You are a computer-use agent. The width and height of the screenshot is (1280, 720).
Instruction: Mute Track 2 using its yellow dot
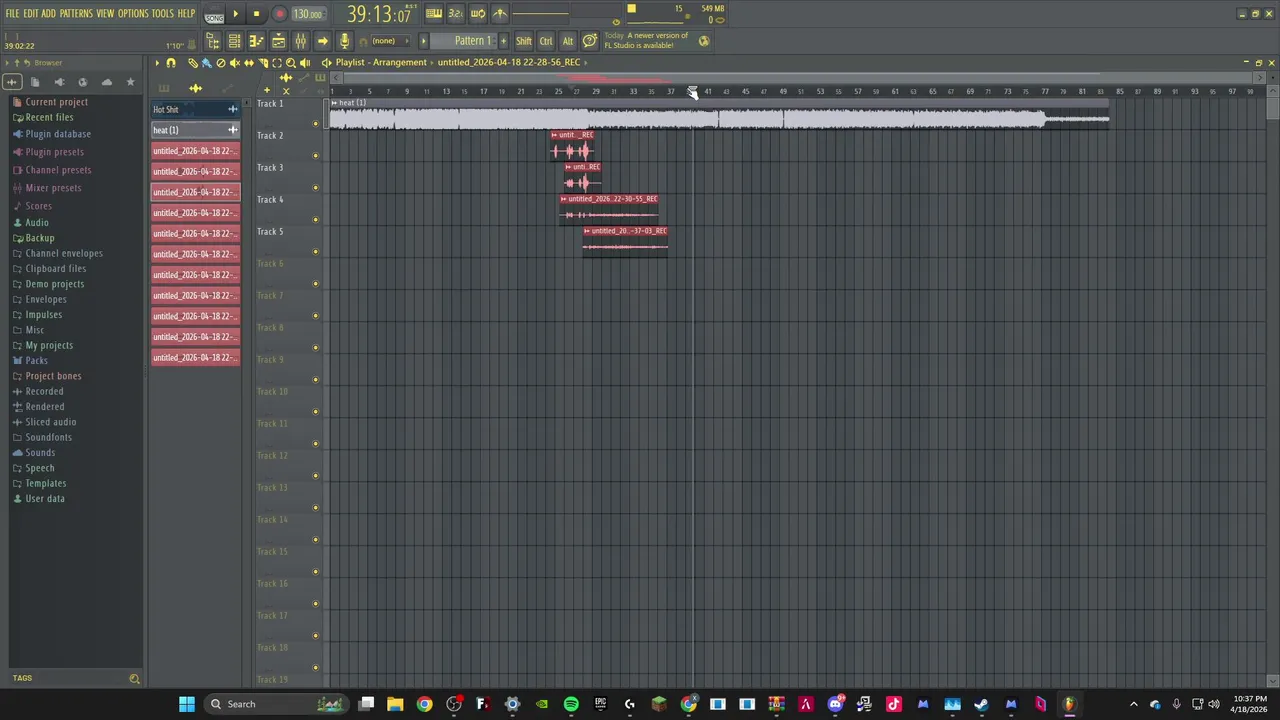(316, 156)
